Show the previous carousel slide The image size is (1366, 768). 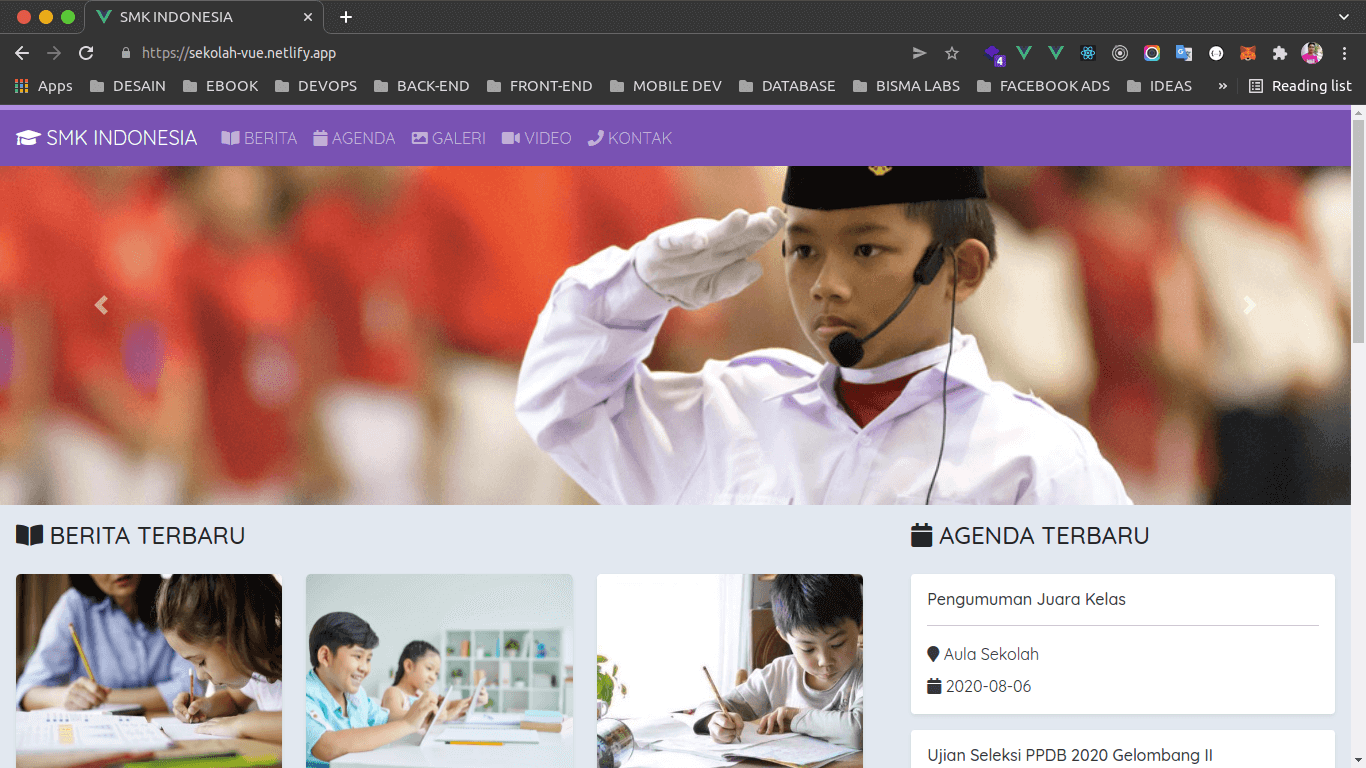(x=101, y=306)
